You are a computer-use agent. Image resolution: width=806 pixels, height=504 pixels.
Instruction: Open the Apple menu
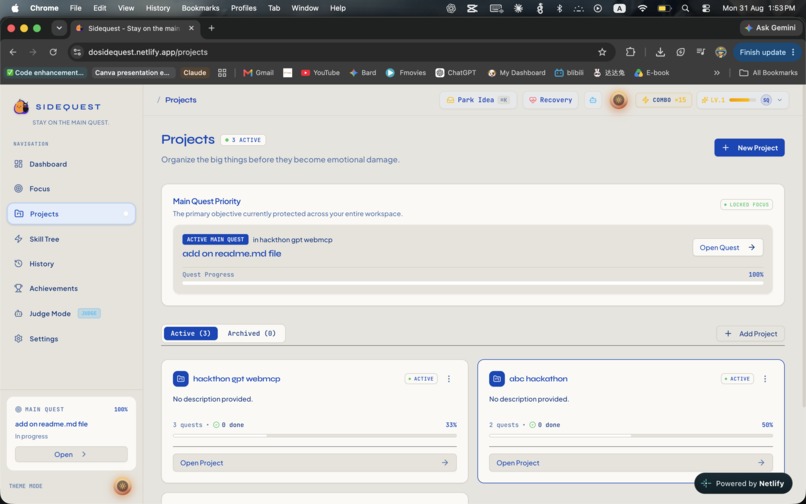tap(15, 8)
